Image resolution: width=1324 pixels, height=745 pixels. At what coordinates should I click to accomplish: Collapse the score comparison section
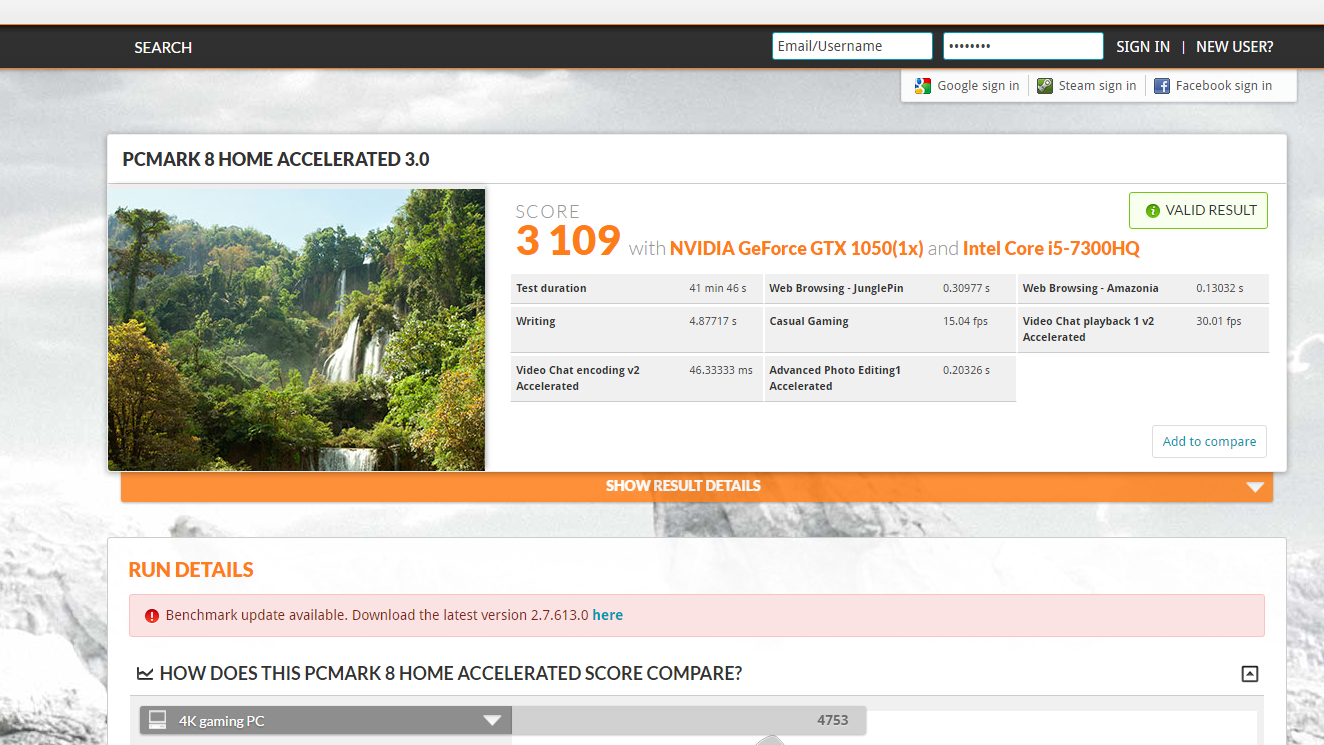click(1249, 674)
